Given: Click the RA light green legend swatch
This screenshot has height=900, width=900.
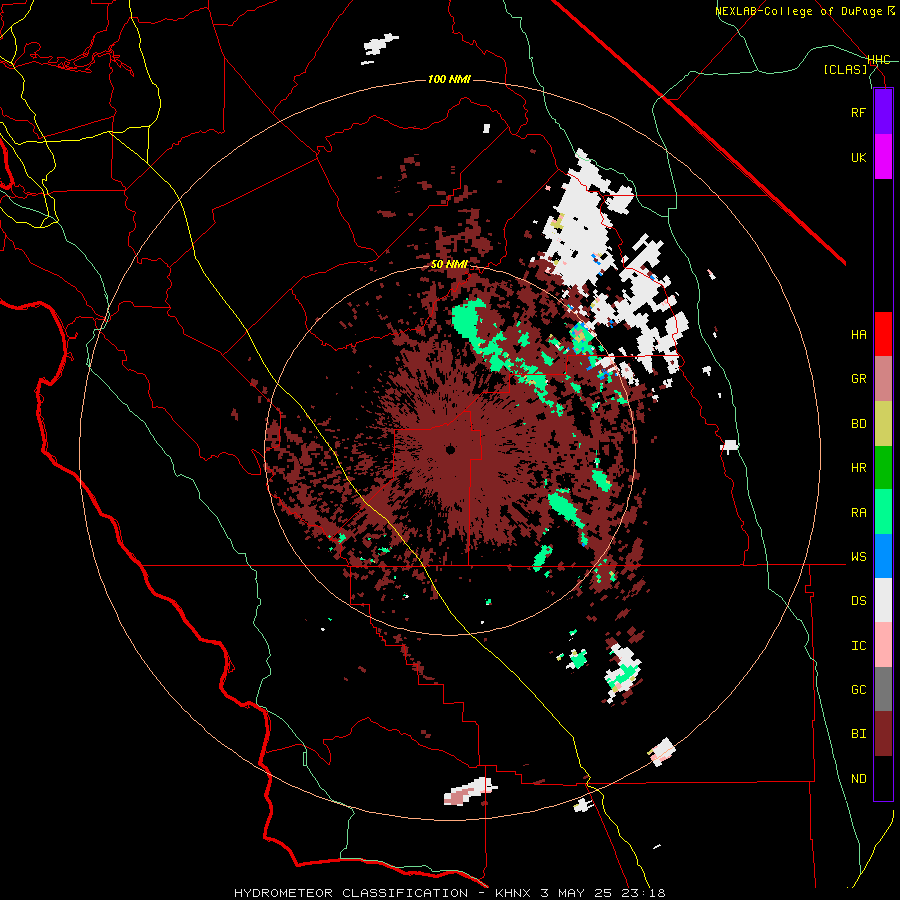Looking at the screenshot, I should pyautogui.click(x=883, y=512).
